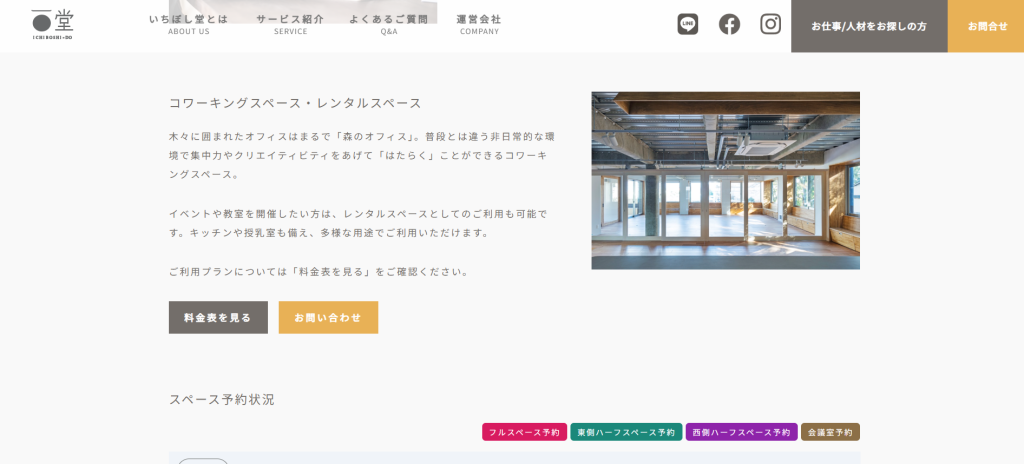Open the Facebook page icon
This screenshot has height=464, width=1024.
pos(729,24)
